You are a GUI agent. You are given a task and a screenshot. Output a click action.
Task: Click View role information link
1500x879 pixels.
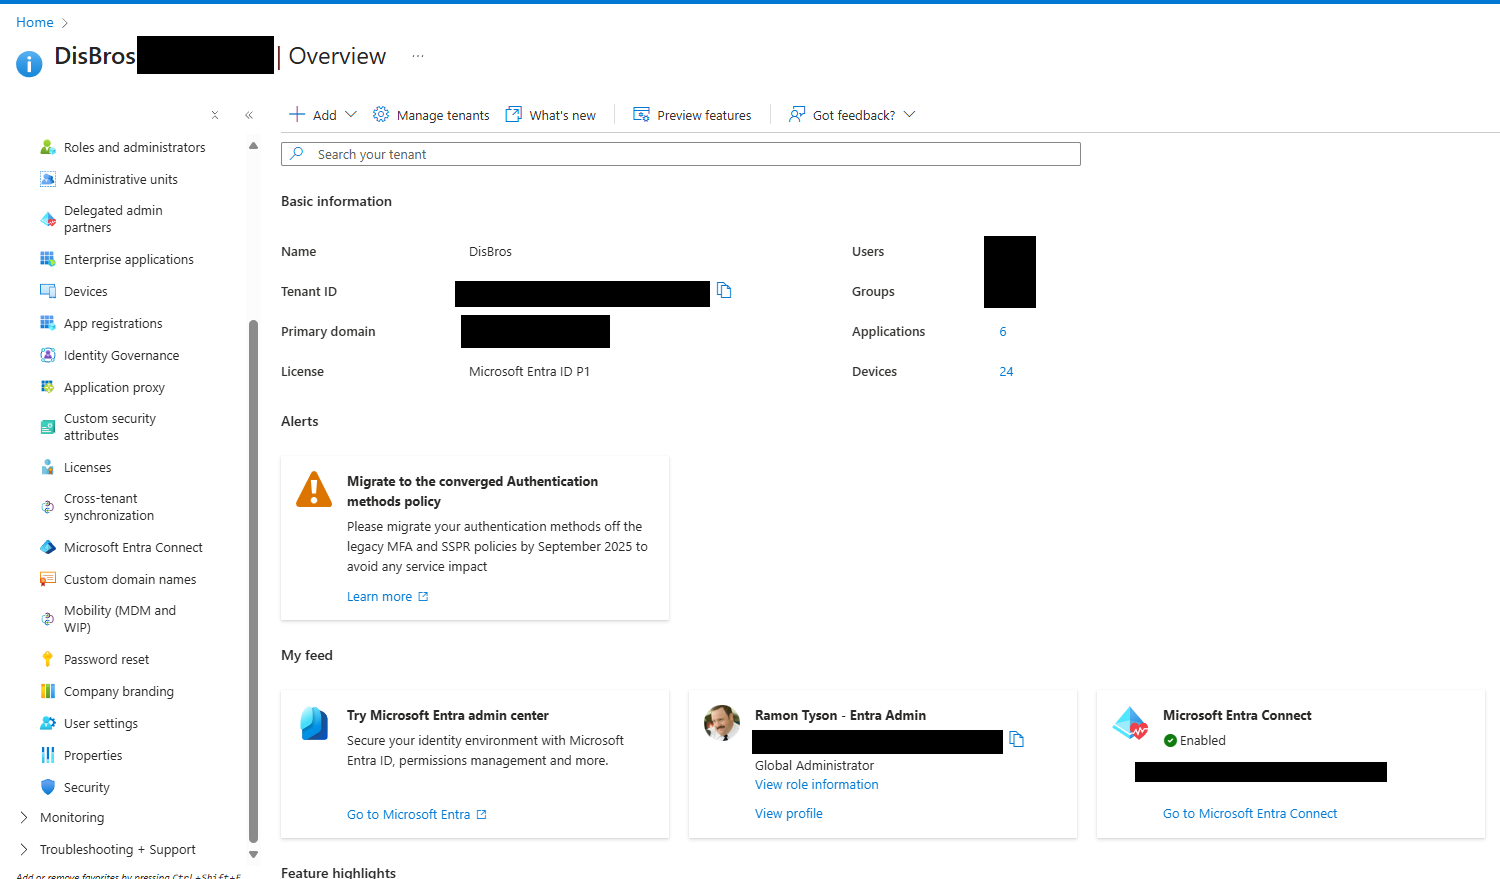816,785
